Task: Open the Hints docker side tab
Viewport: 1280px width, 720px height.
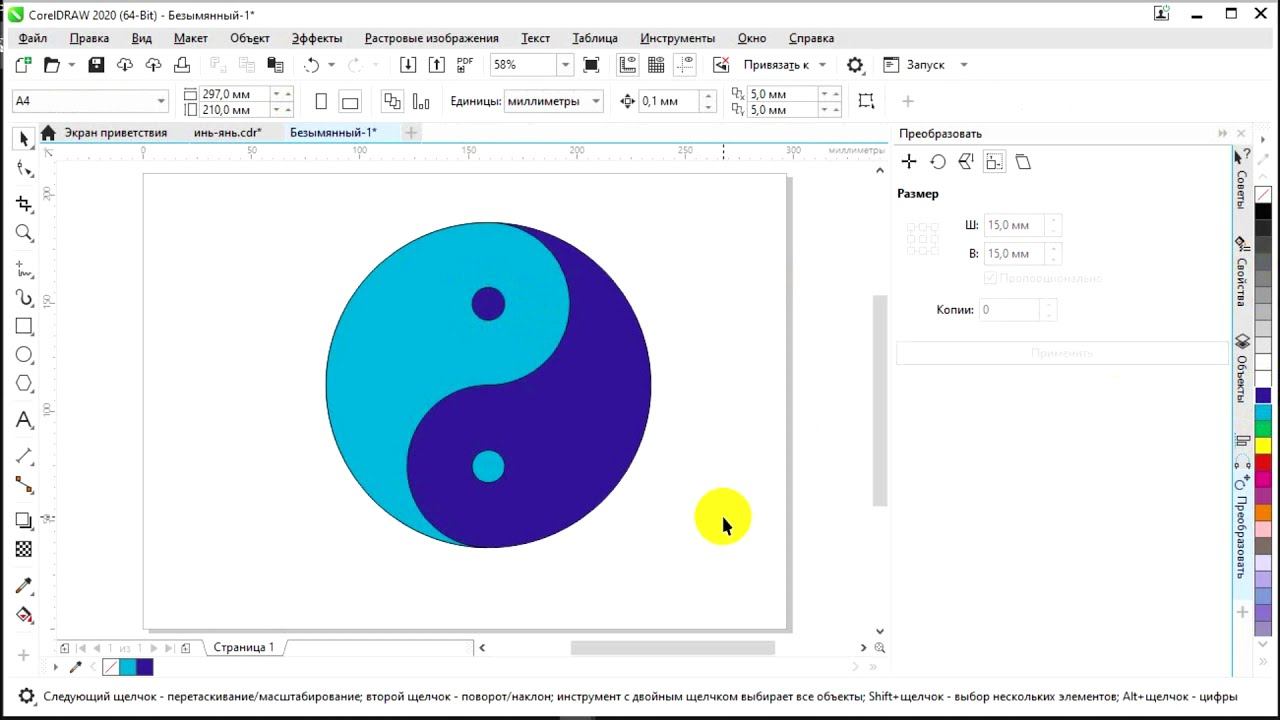Action: [1242, 179]
